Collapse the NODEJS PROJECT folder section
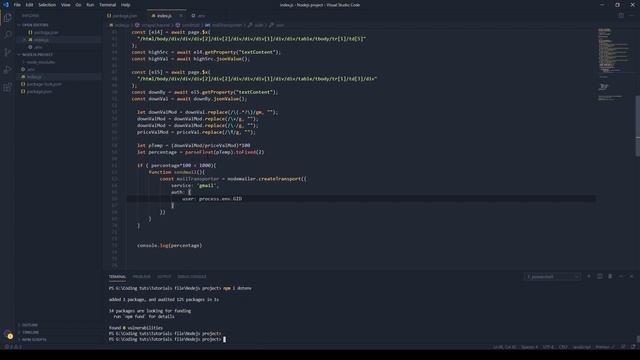 click(x=58, y=55)
